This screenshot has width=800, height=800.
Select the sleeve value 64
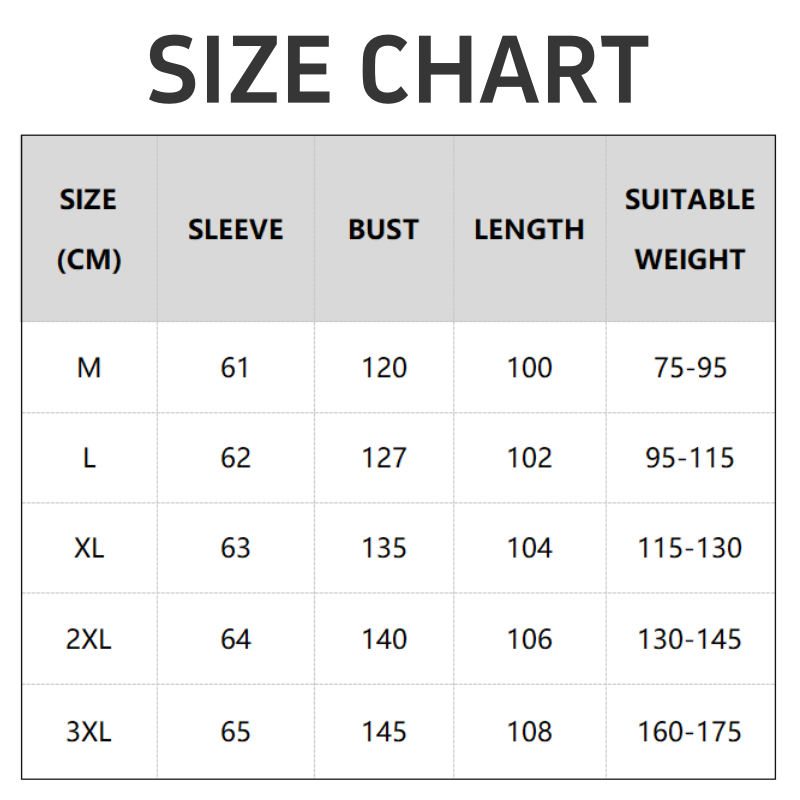point(235,639)
